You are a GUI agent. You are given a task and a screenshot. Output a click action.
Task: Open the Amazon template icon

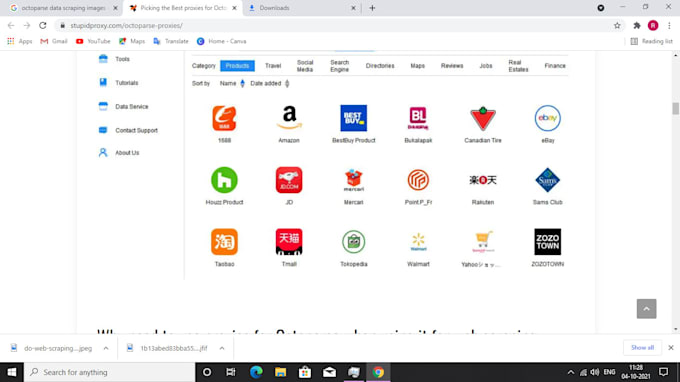[x=289, y=118]
